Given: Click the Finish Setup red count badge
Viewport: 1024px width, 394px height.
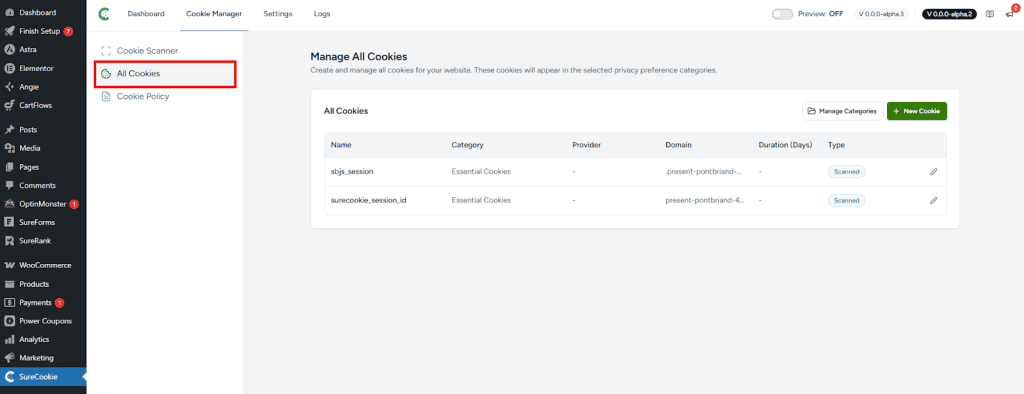Looking at the screenshot, I should point(68,31).
